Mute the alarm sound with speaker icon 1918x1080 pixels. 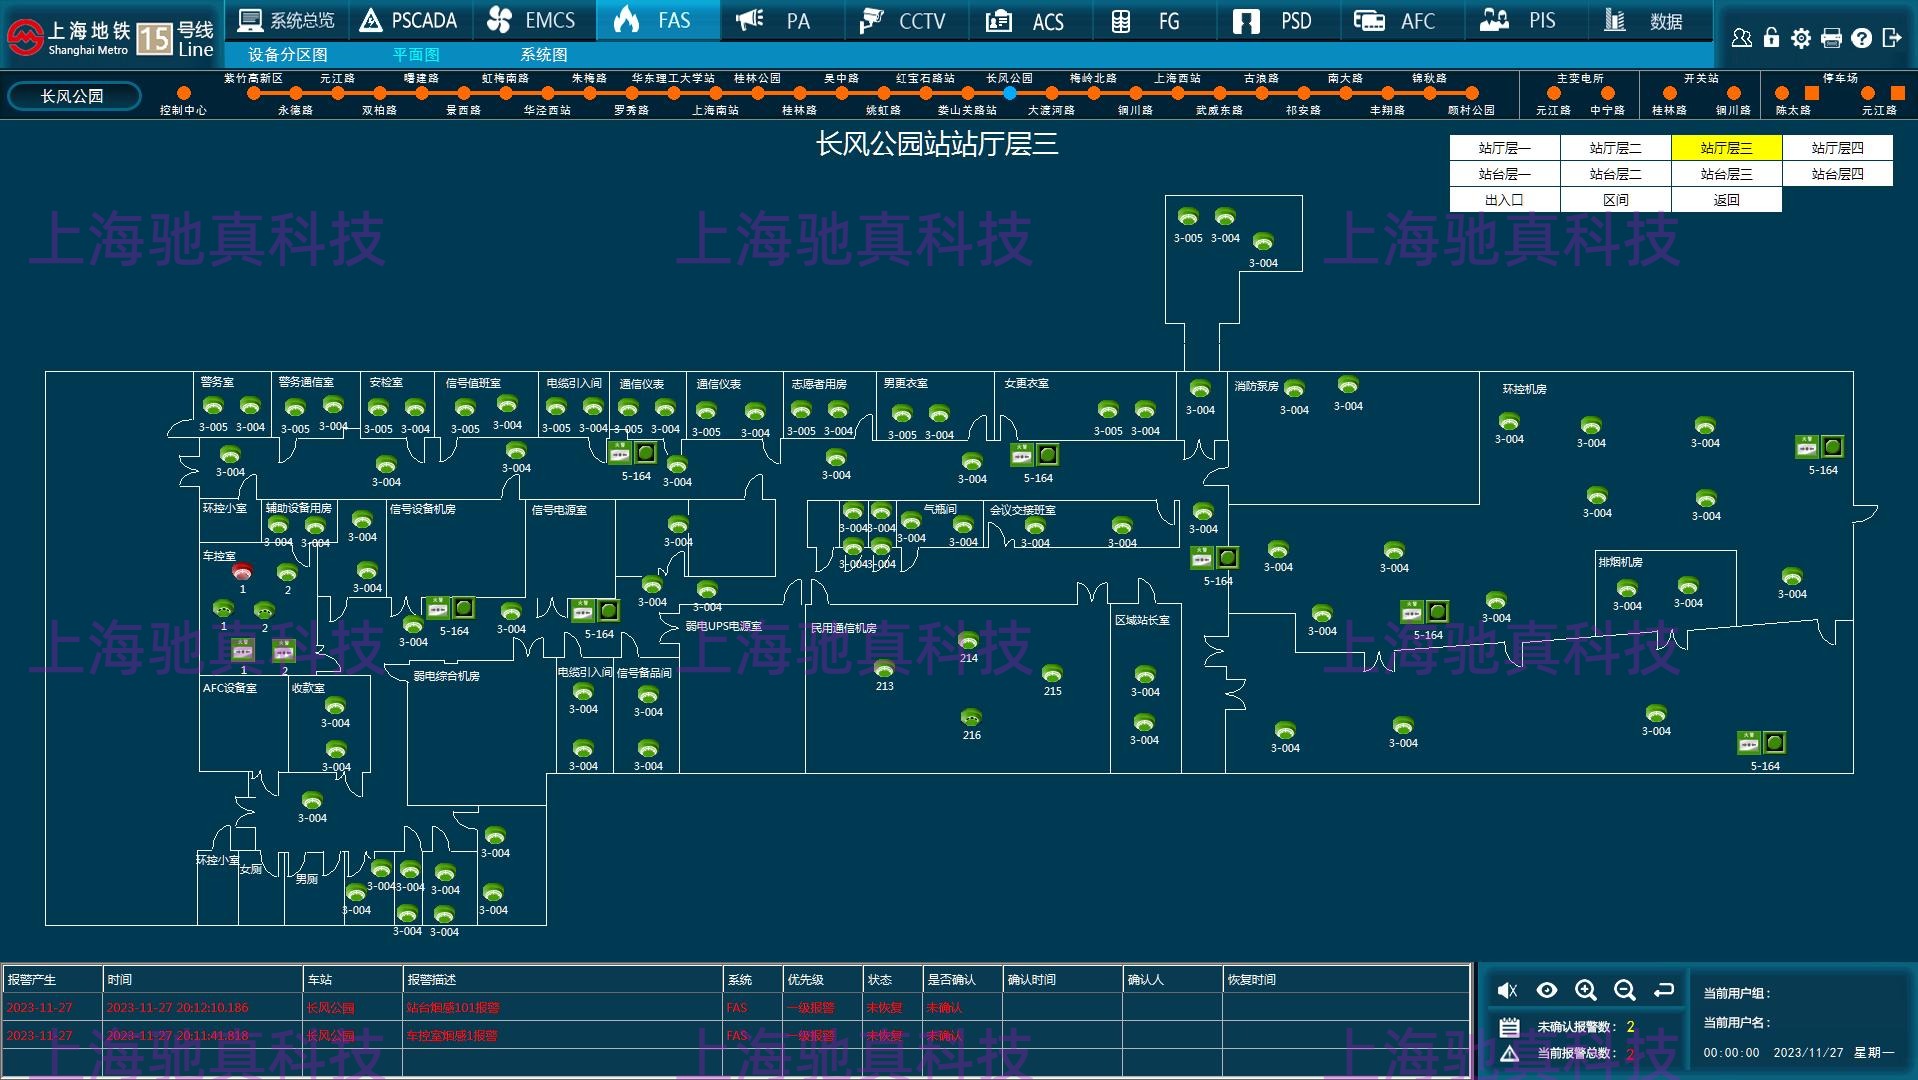click(x=1507, y=990)
